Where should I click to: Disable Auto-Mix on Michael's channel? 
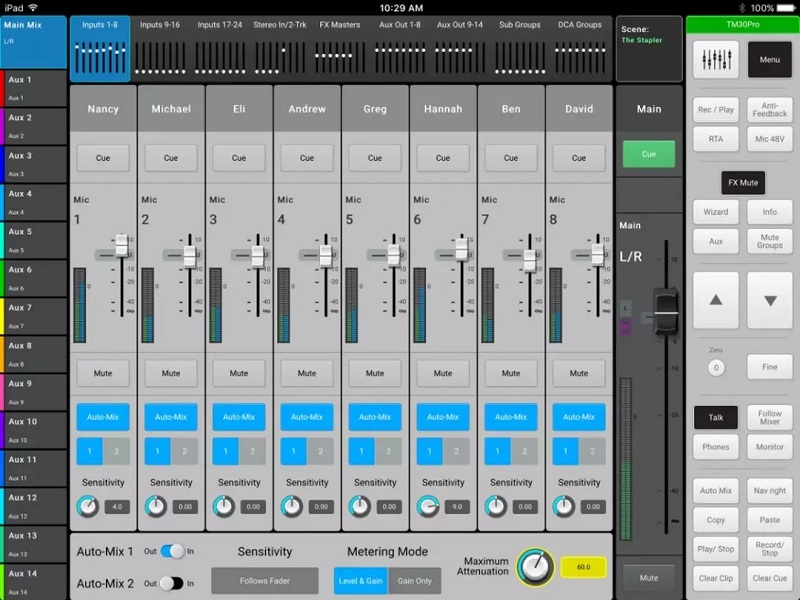coord(171,417)
